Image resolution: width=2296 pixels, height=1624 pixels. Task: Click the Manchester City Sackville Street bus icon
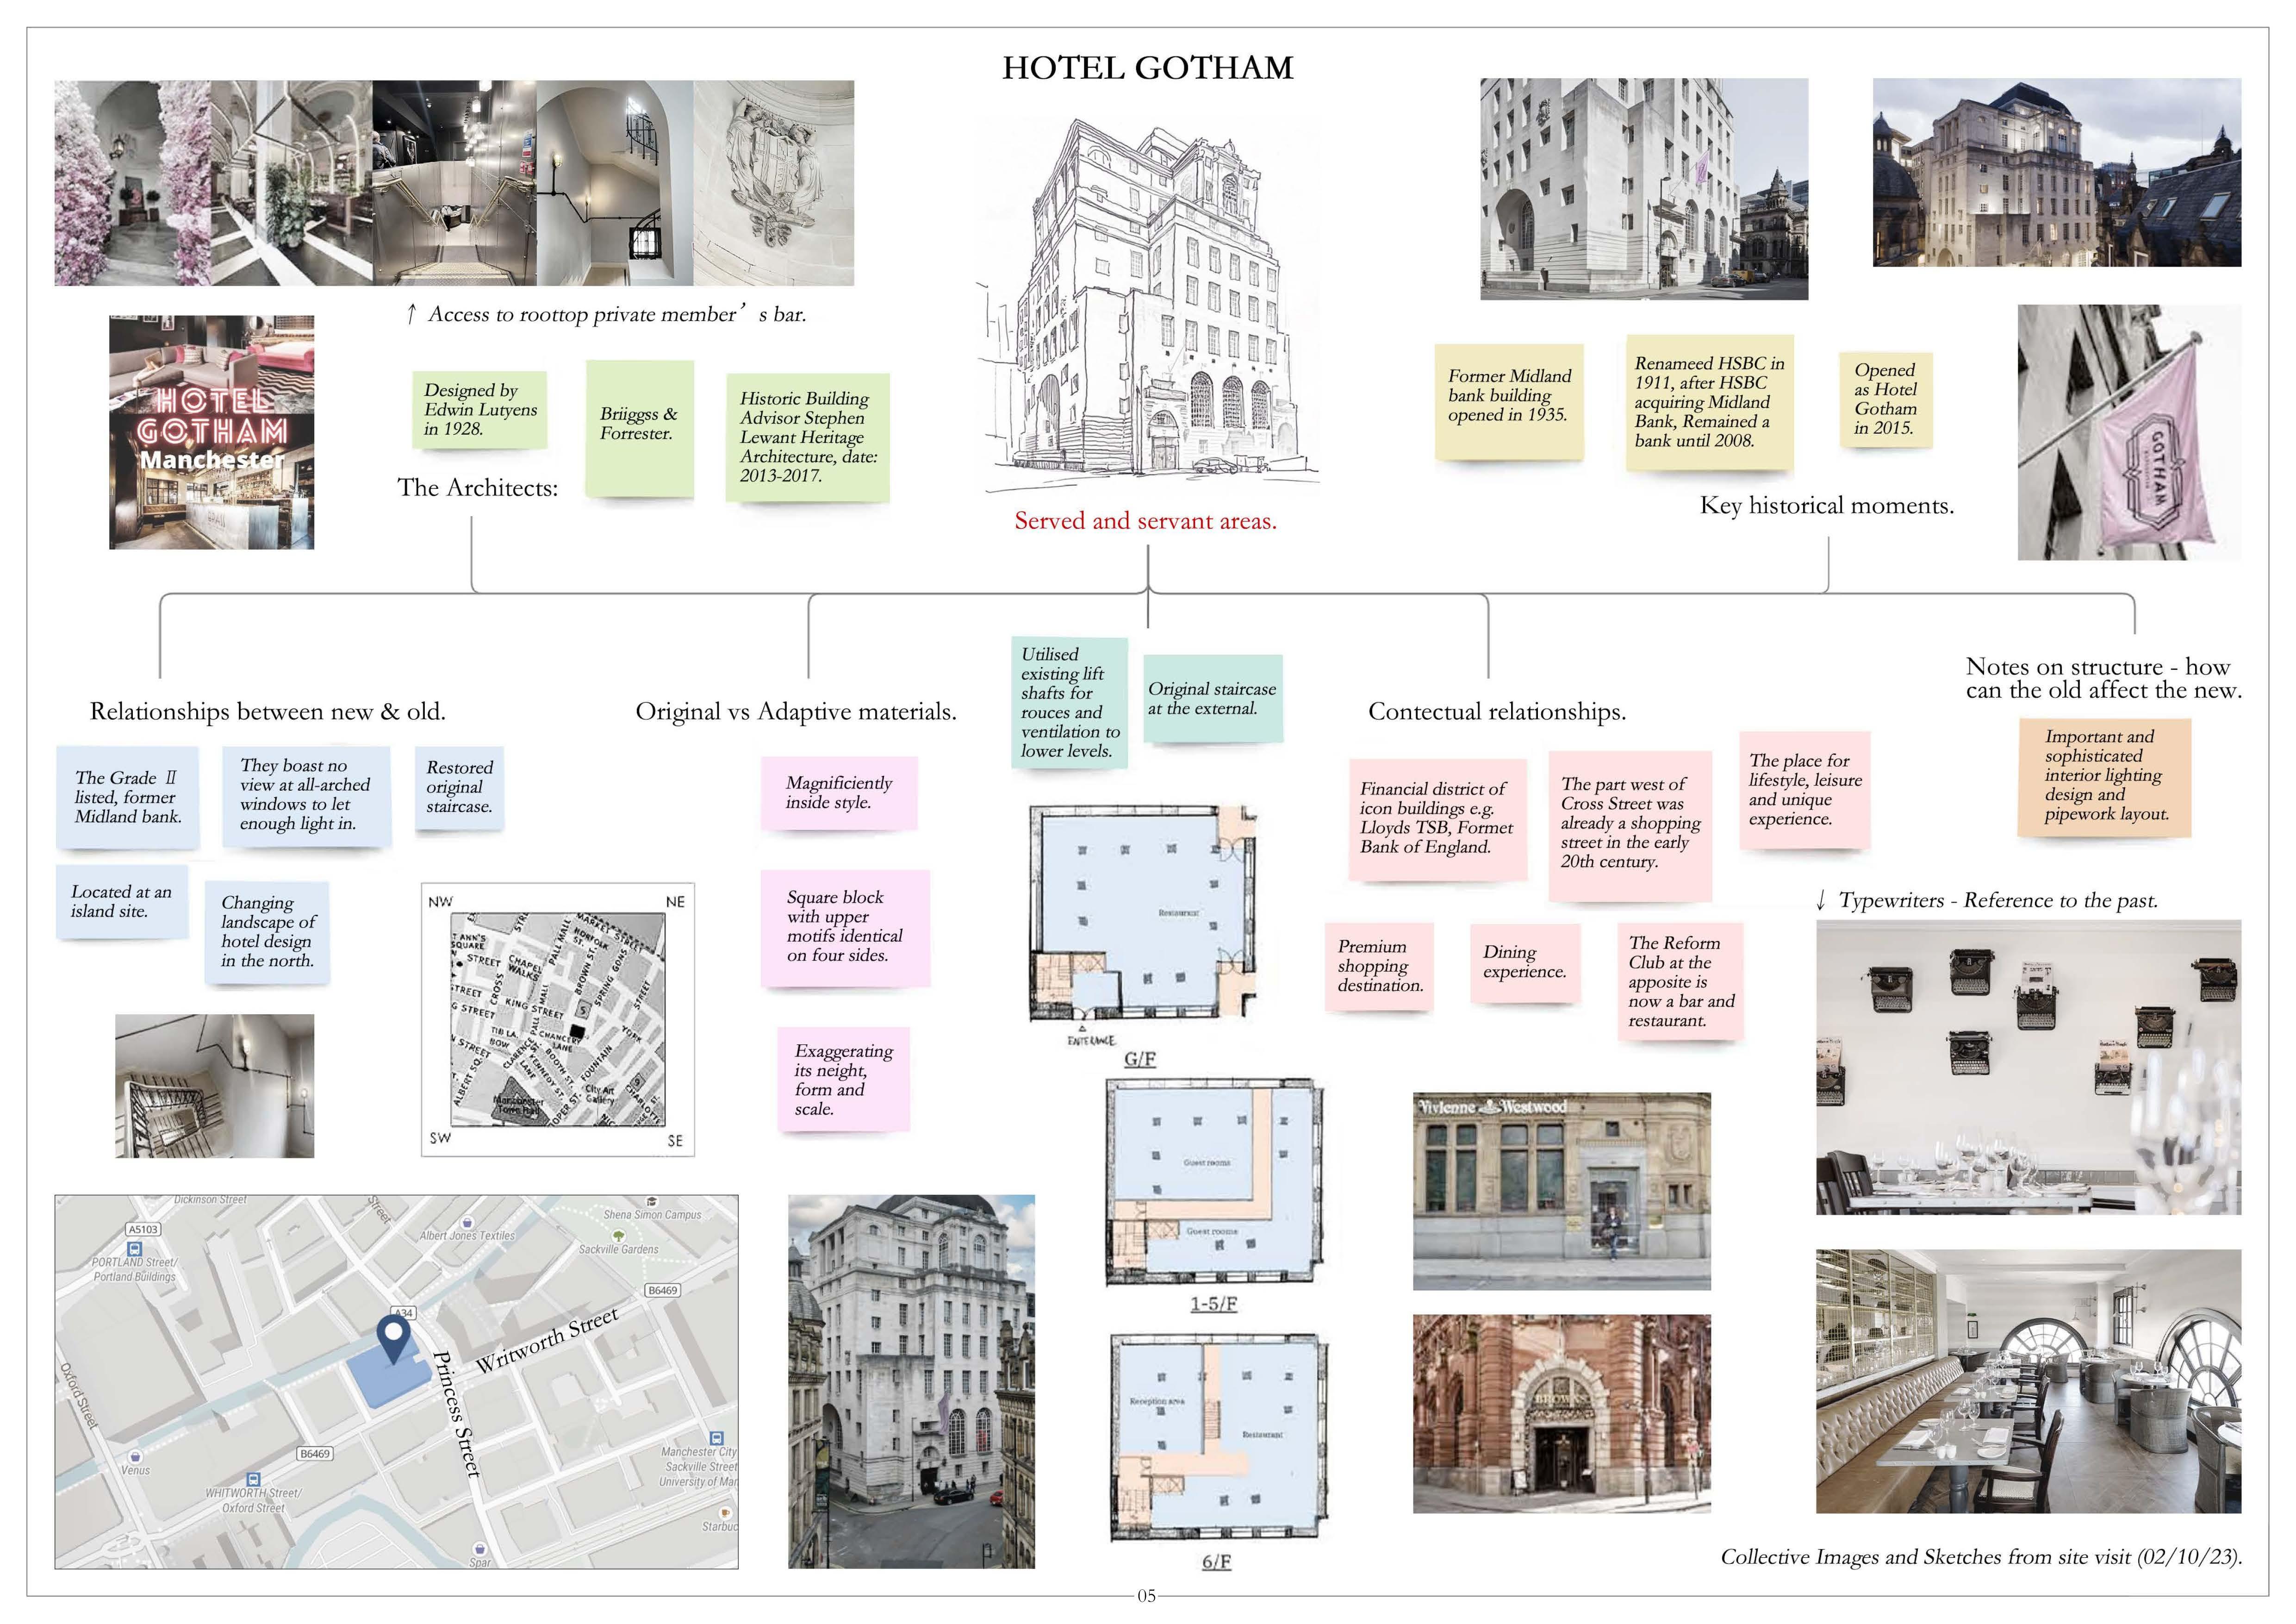pyautogui.click(x=717, y=1438)
